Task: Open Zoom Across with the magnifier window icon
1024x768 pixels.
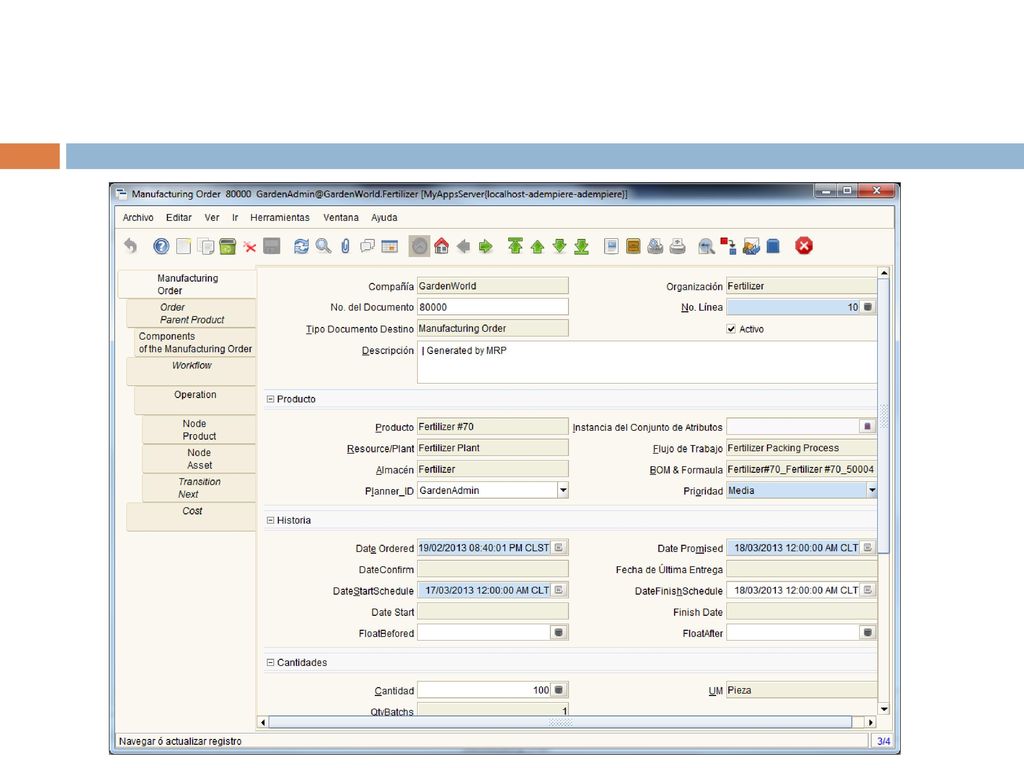Action: [706, 246]
